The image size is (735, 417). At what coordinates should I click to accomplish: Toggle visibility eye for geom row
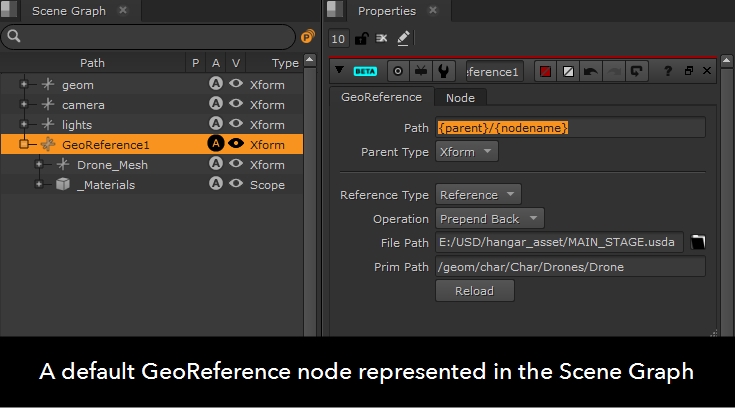pyautogui.click(x=236, y=85)
